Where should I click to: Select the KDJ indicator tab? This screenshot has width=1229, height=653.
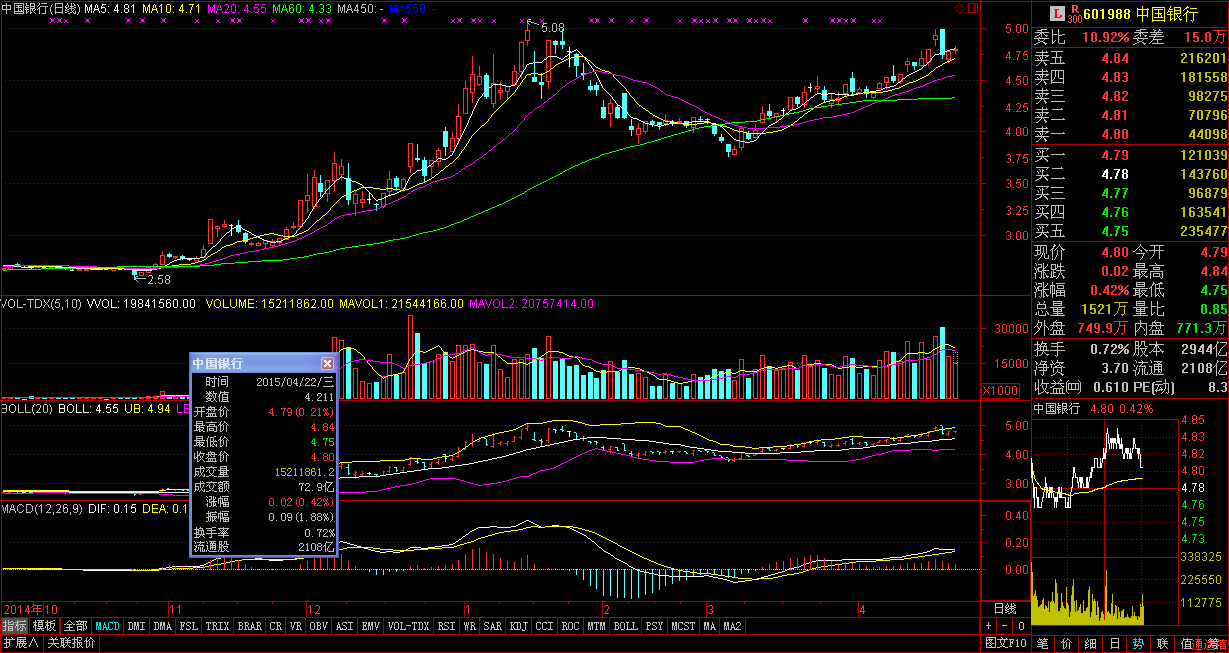(x=518, y=626)
